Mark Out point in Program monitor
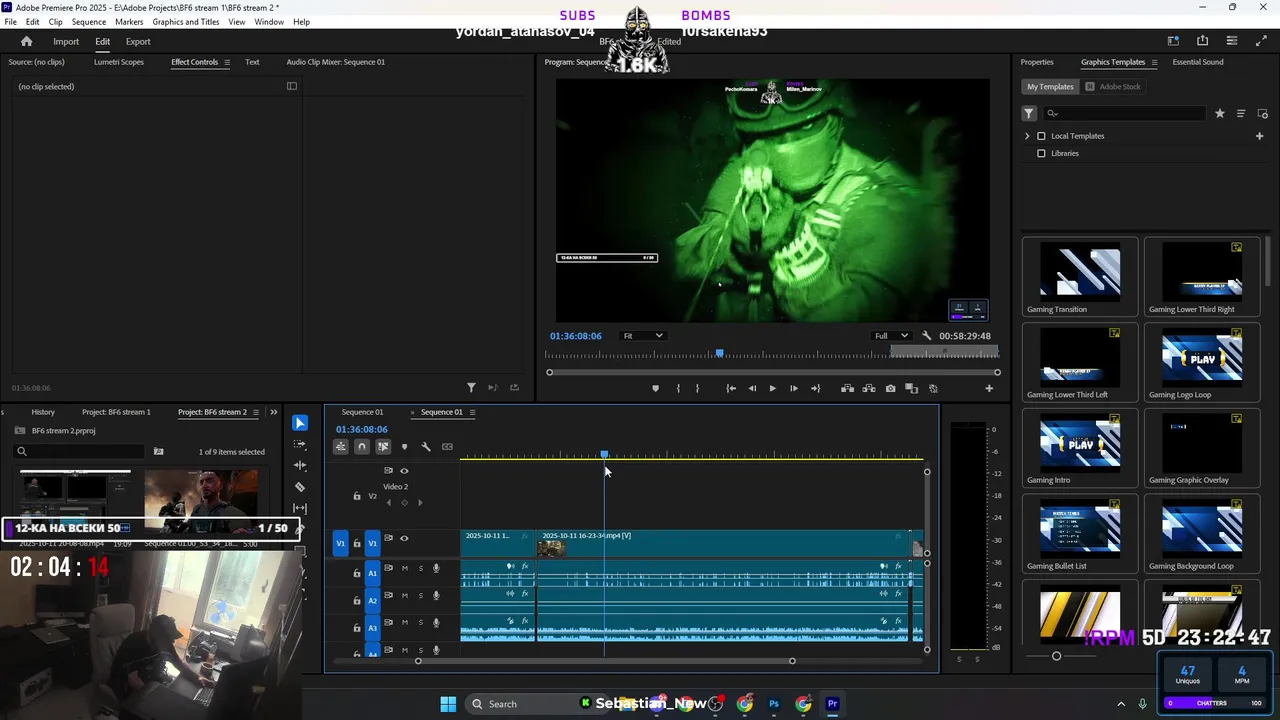This screenshot has height=720, width=1280. tap(698, 388)
